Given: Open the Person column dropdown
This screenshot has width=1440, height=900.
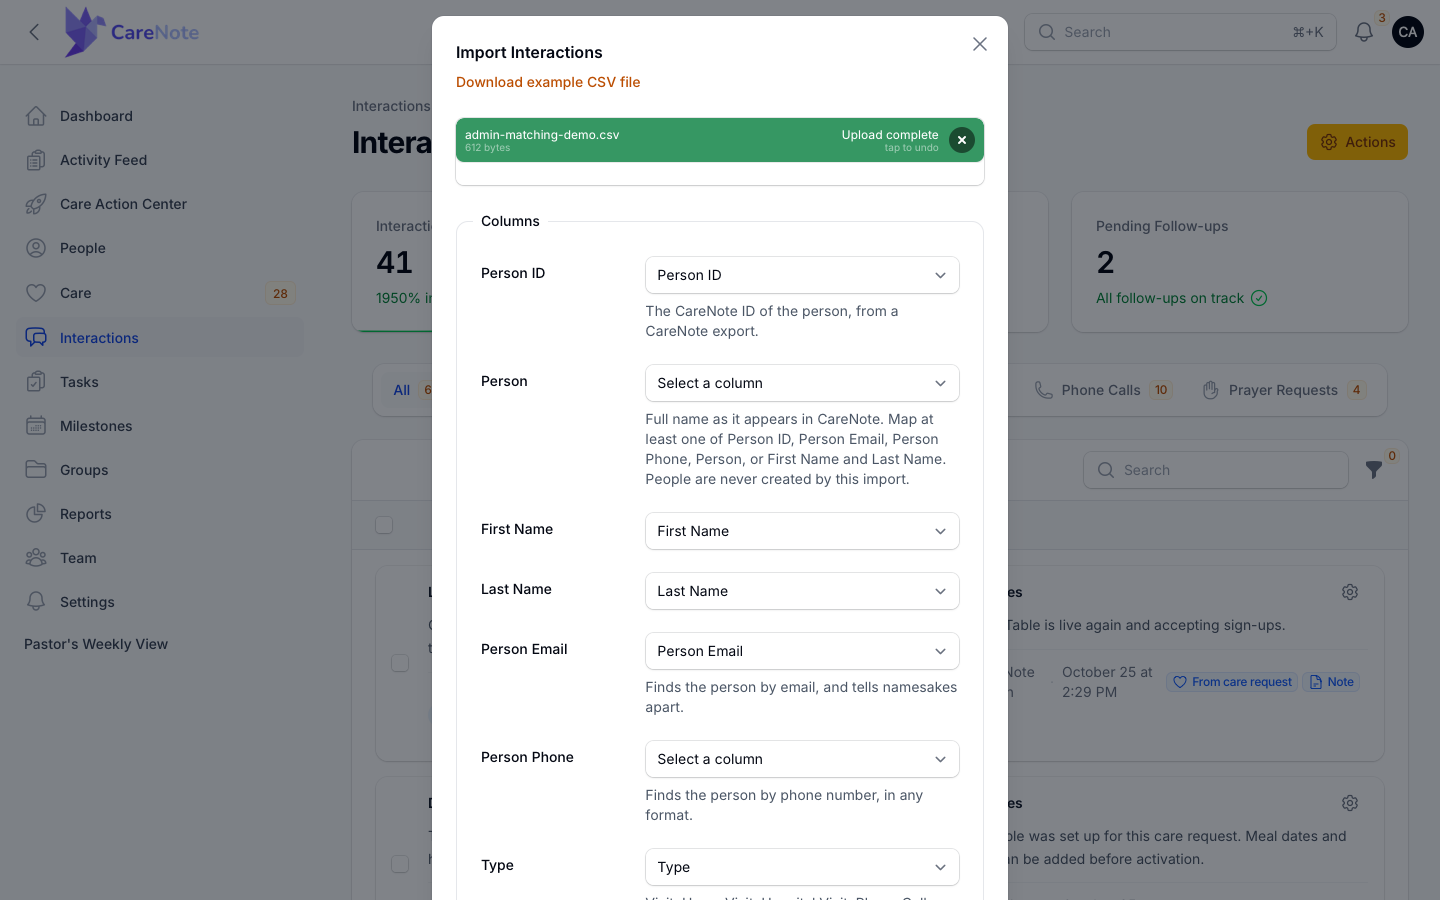Looking at the screenshot, I should point(802,383).
